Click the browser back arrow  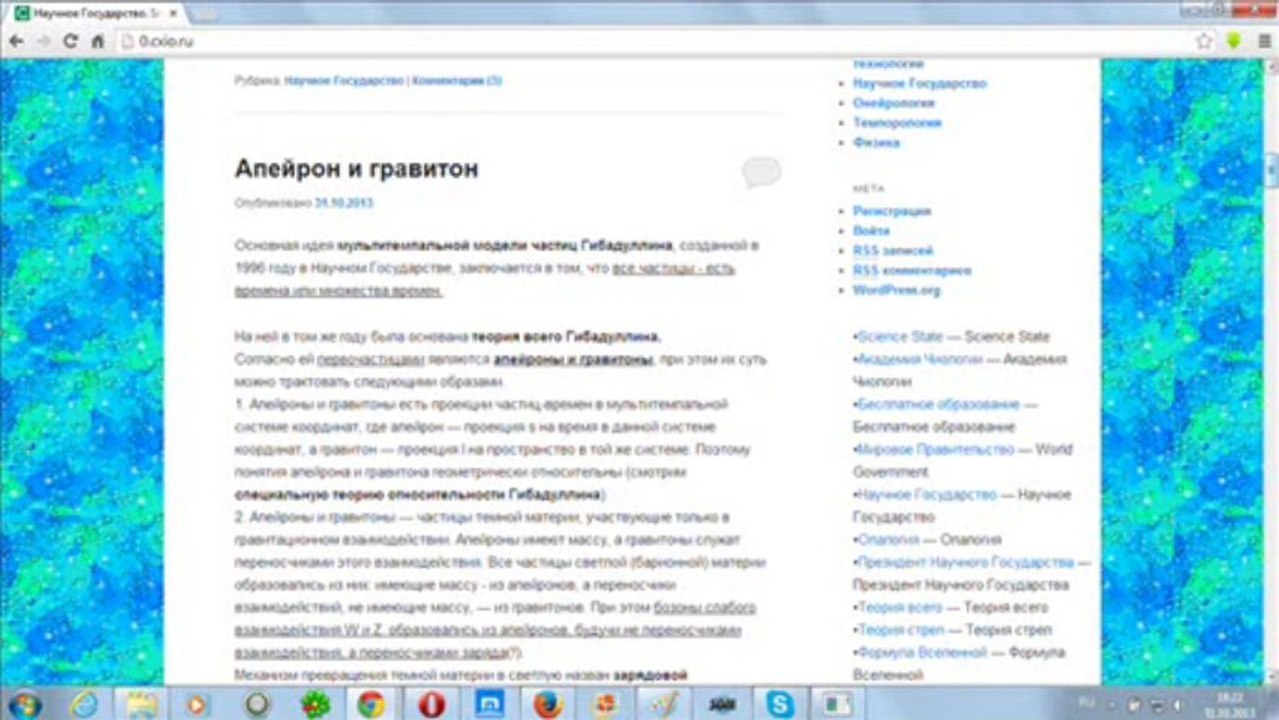click(x=17, y=41)
